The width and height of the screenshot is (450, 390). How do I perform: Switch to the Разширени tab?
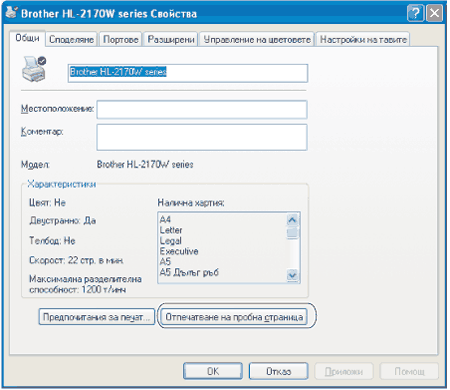pos(171,40)
